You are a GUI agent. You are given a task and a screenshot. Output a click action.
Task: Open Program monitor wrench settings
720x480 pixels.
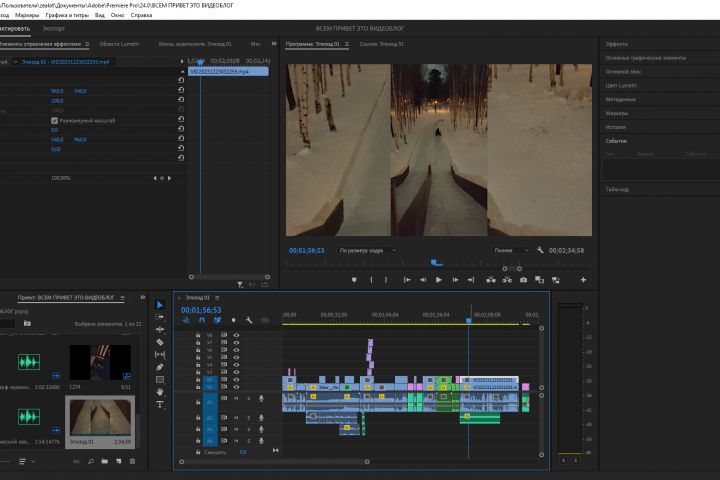point(539,249)
